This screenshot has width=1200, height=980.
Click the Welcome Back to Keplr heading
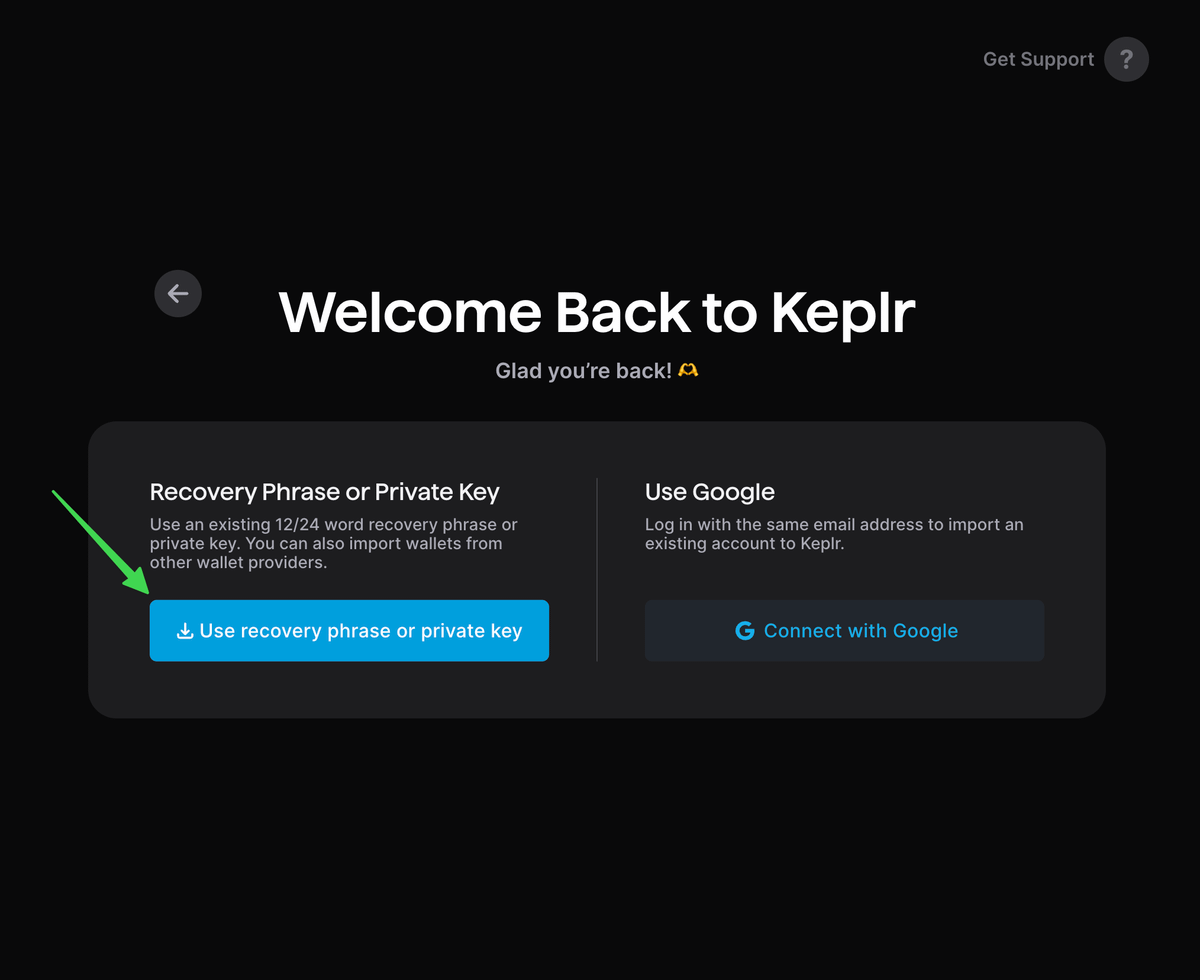point(597,312)
